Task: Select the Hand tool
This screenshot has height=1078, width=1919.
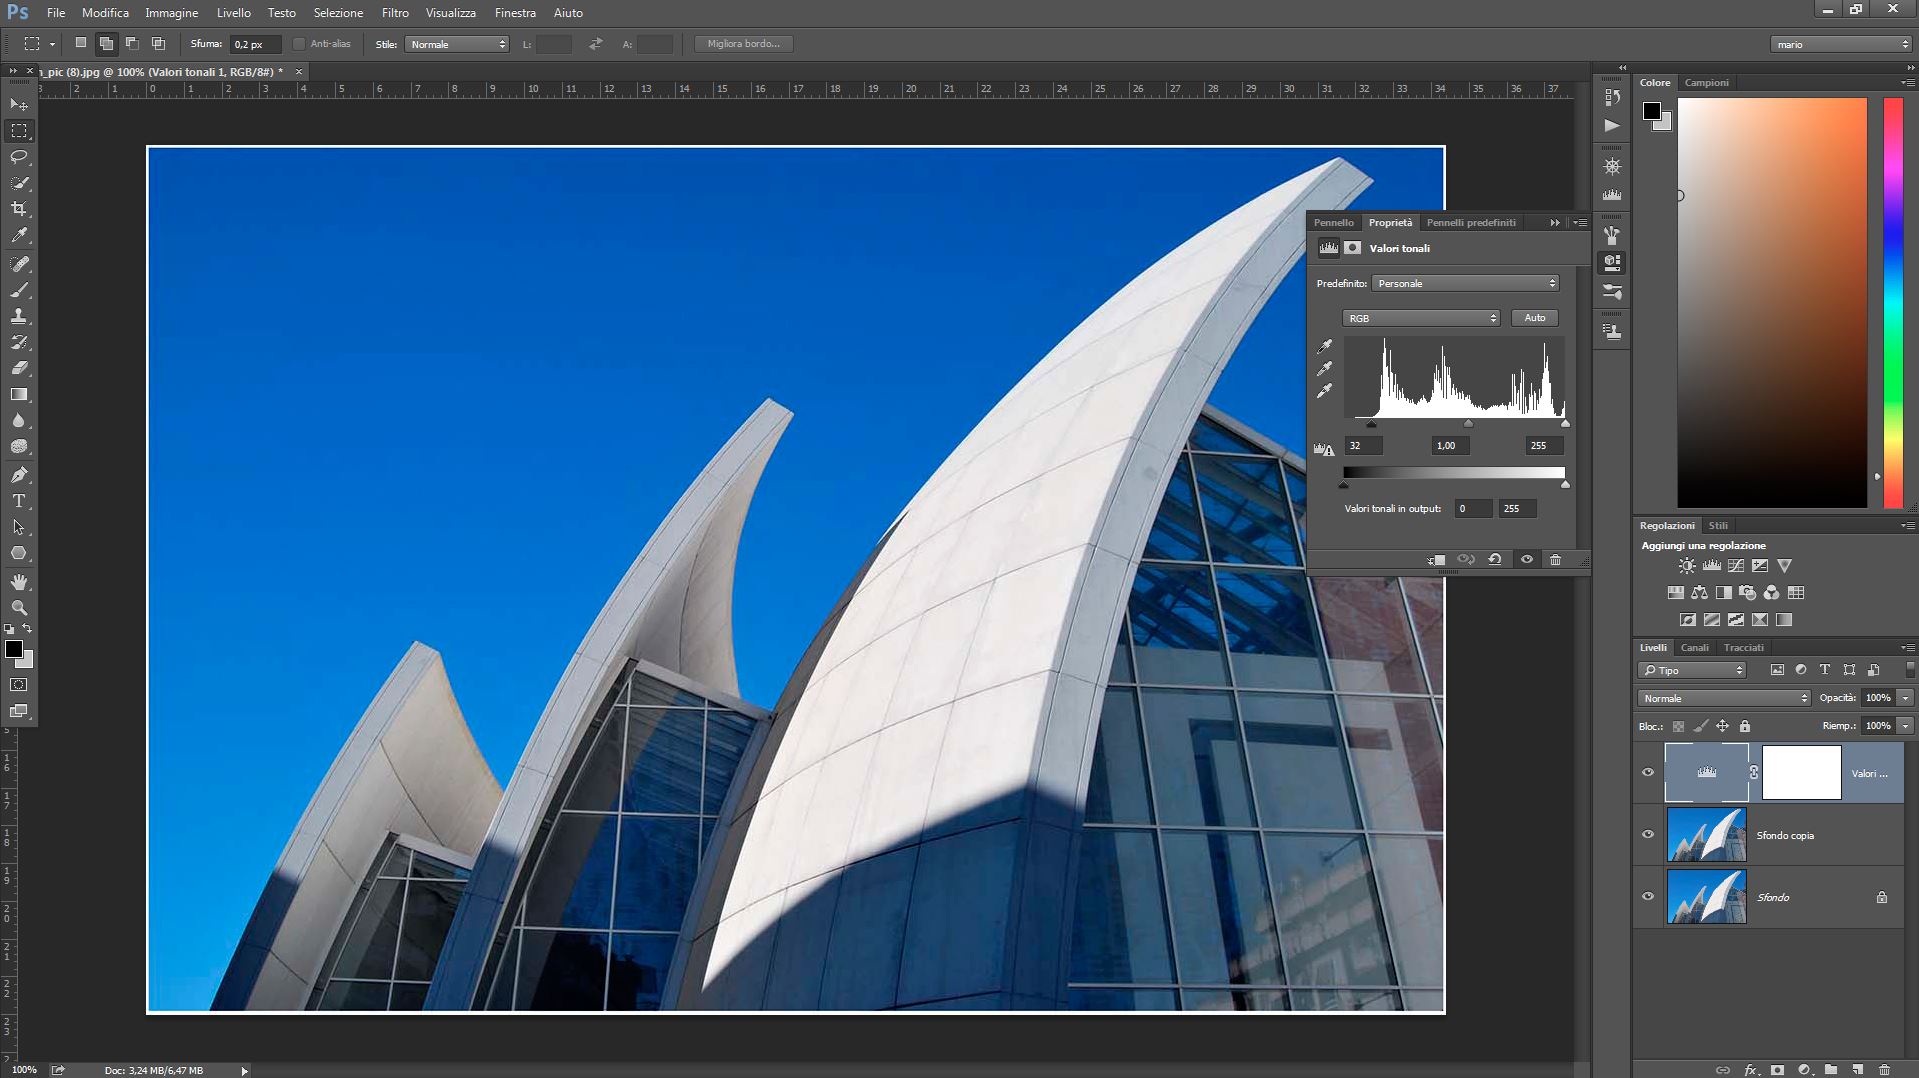Action: [x=19, y=582]
